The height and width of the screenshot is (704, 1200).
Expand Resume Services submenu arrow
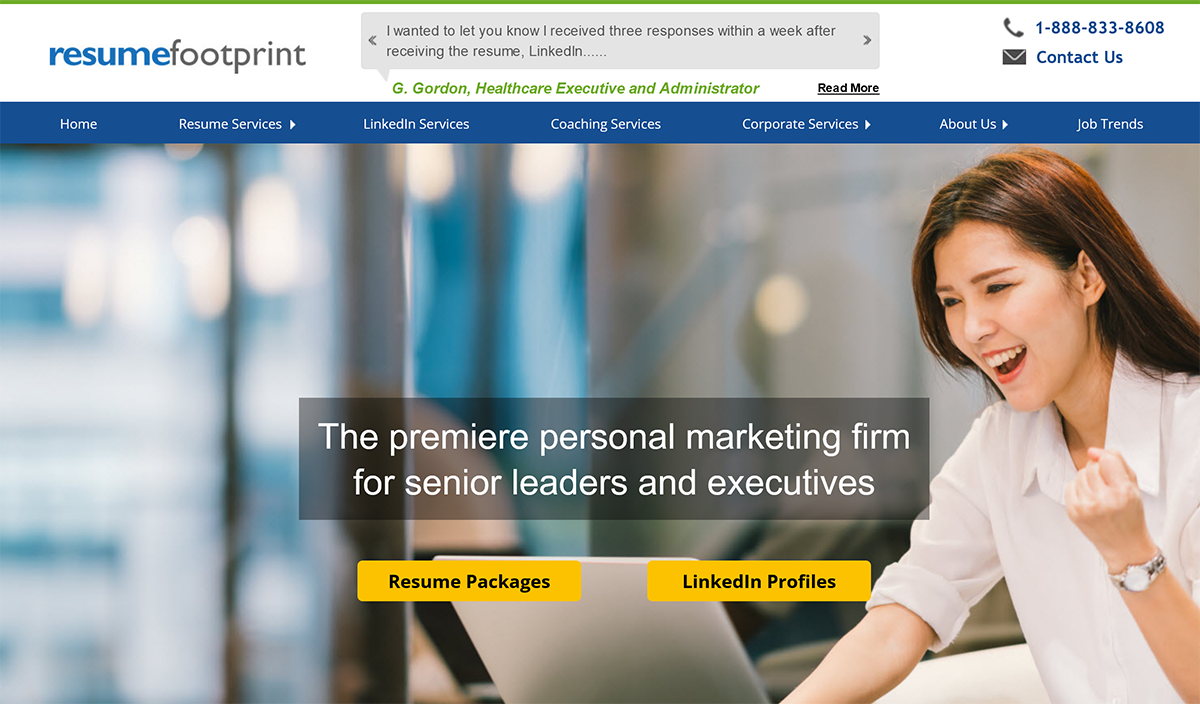pyautogui.click(x=293, y=125)
